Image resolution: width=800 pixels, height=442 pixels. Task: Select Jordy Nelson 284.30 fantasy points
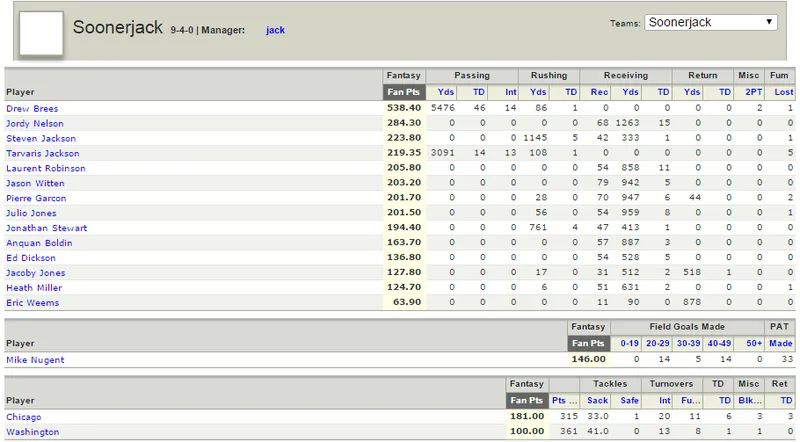coord(404,123)
